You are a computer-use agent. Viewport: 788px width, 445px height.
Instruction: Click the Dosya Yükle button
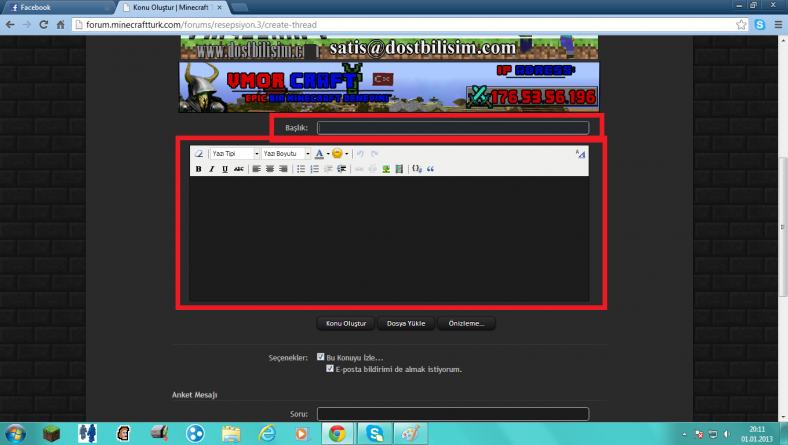[x=406, y=323]
